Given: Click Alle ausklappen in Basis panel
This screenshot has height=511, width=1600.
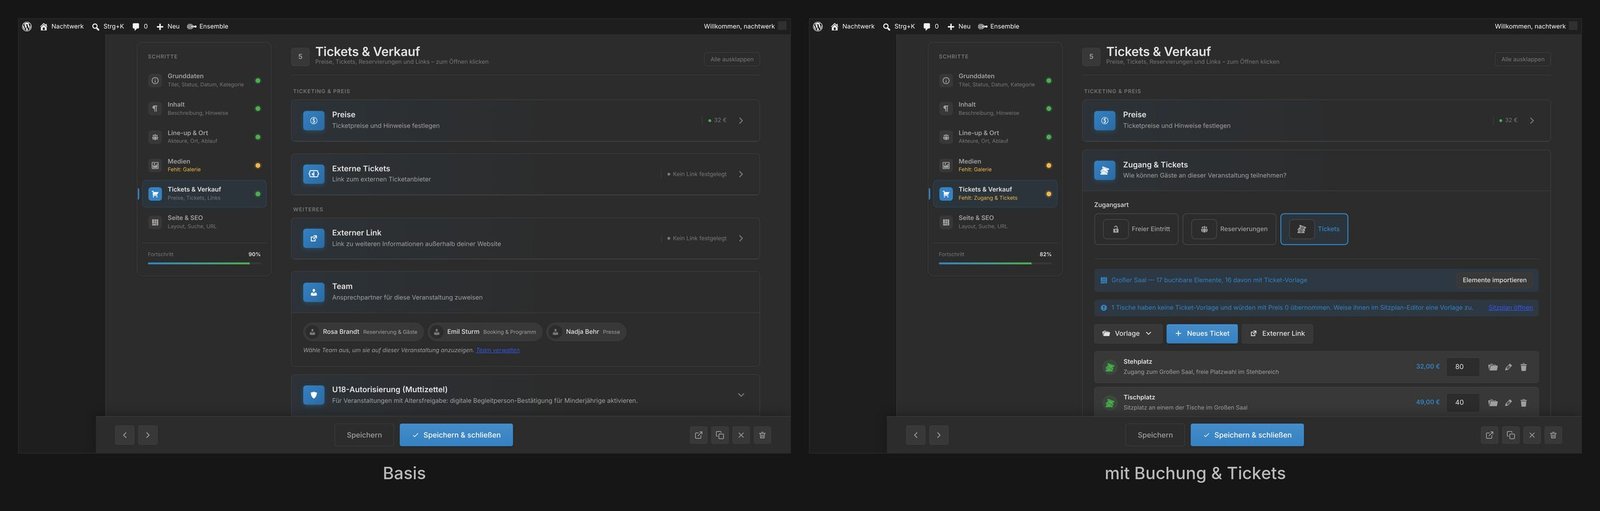Looking at the screenshot, I should pyautogui.click(x=732, y=59).
